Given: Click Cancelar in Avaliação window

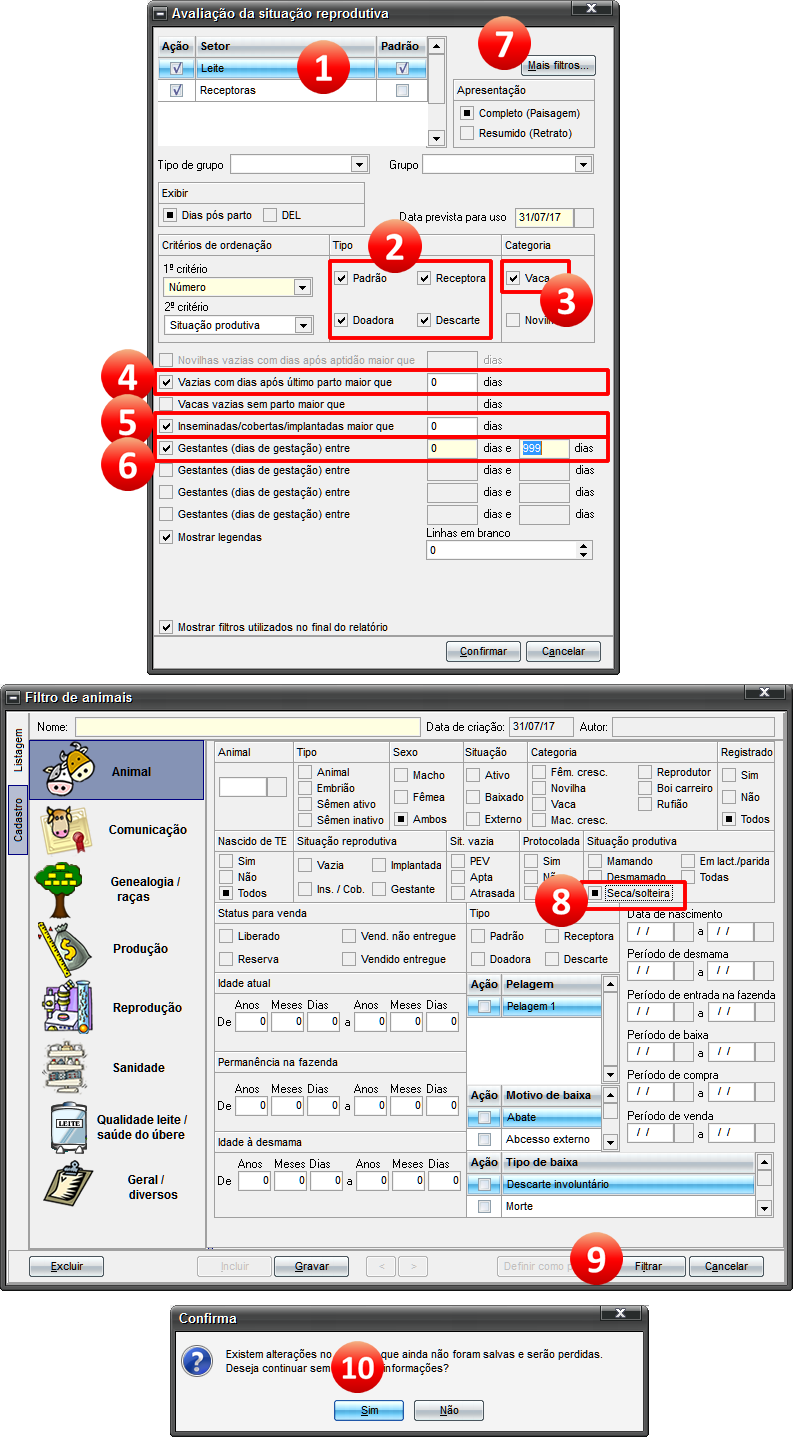Looking at the screenshot, I should [x=563, y=651].
